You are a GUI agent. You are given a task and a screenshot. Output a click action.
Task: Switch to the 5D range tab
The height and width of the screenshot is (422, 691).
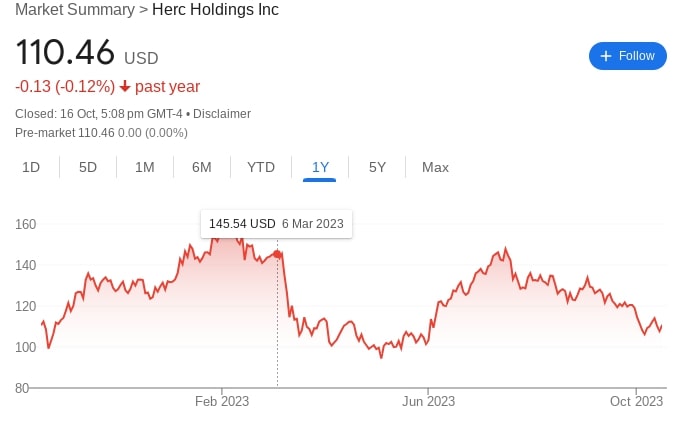tap(88, 167)
